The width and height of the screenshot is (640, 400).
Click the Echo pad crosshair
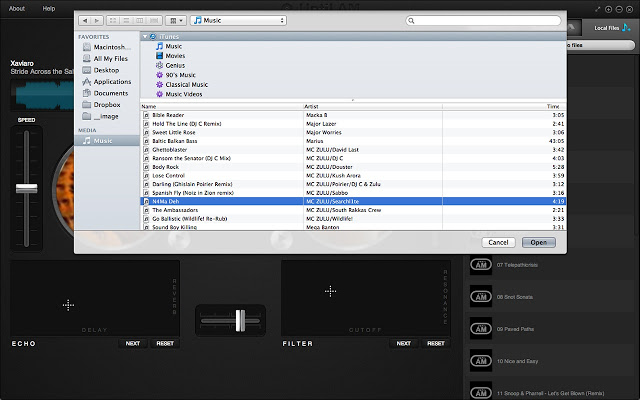click(x=68, y=305)
